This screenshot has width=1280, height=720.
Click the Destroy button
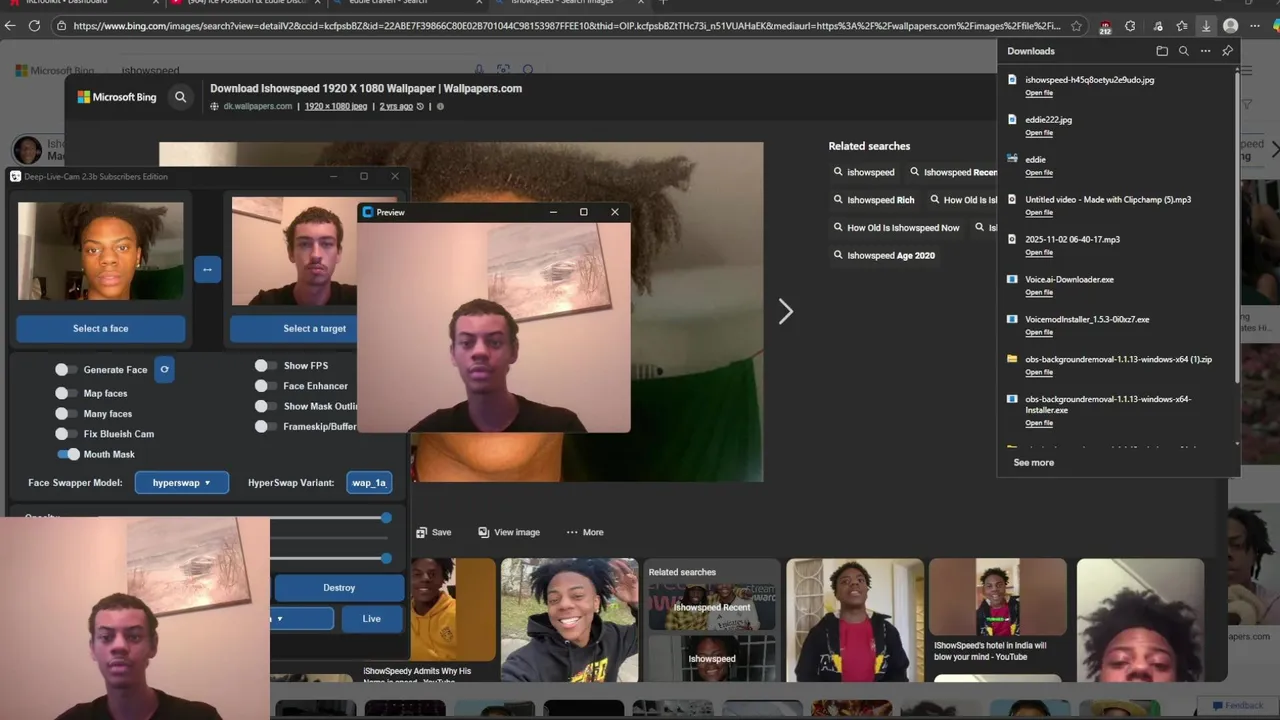(339, 588)
